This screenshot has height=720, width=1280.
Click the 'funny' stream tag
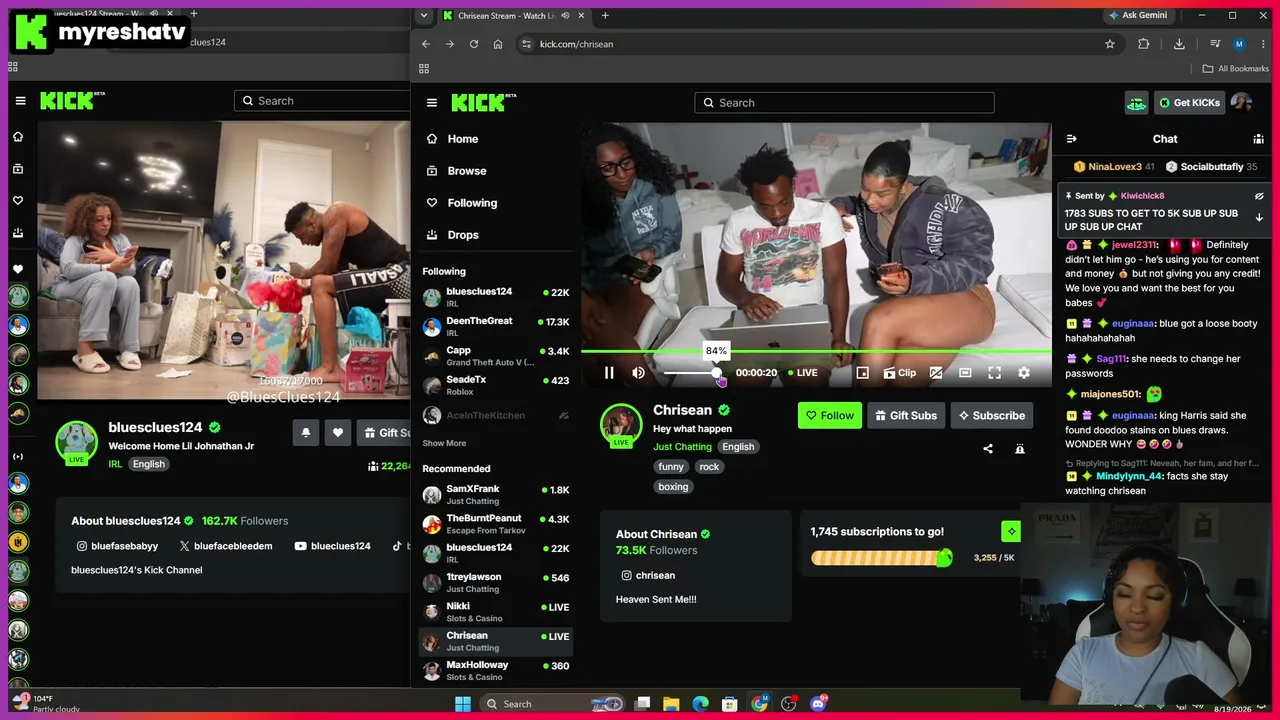tap(671, 467)
